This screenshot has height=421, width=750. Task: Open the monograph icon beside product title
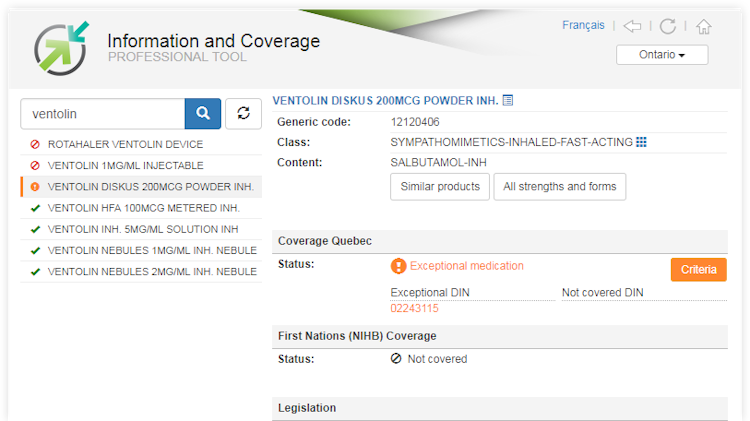click(x=508, y=100)
